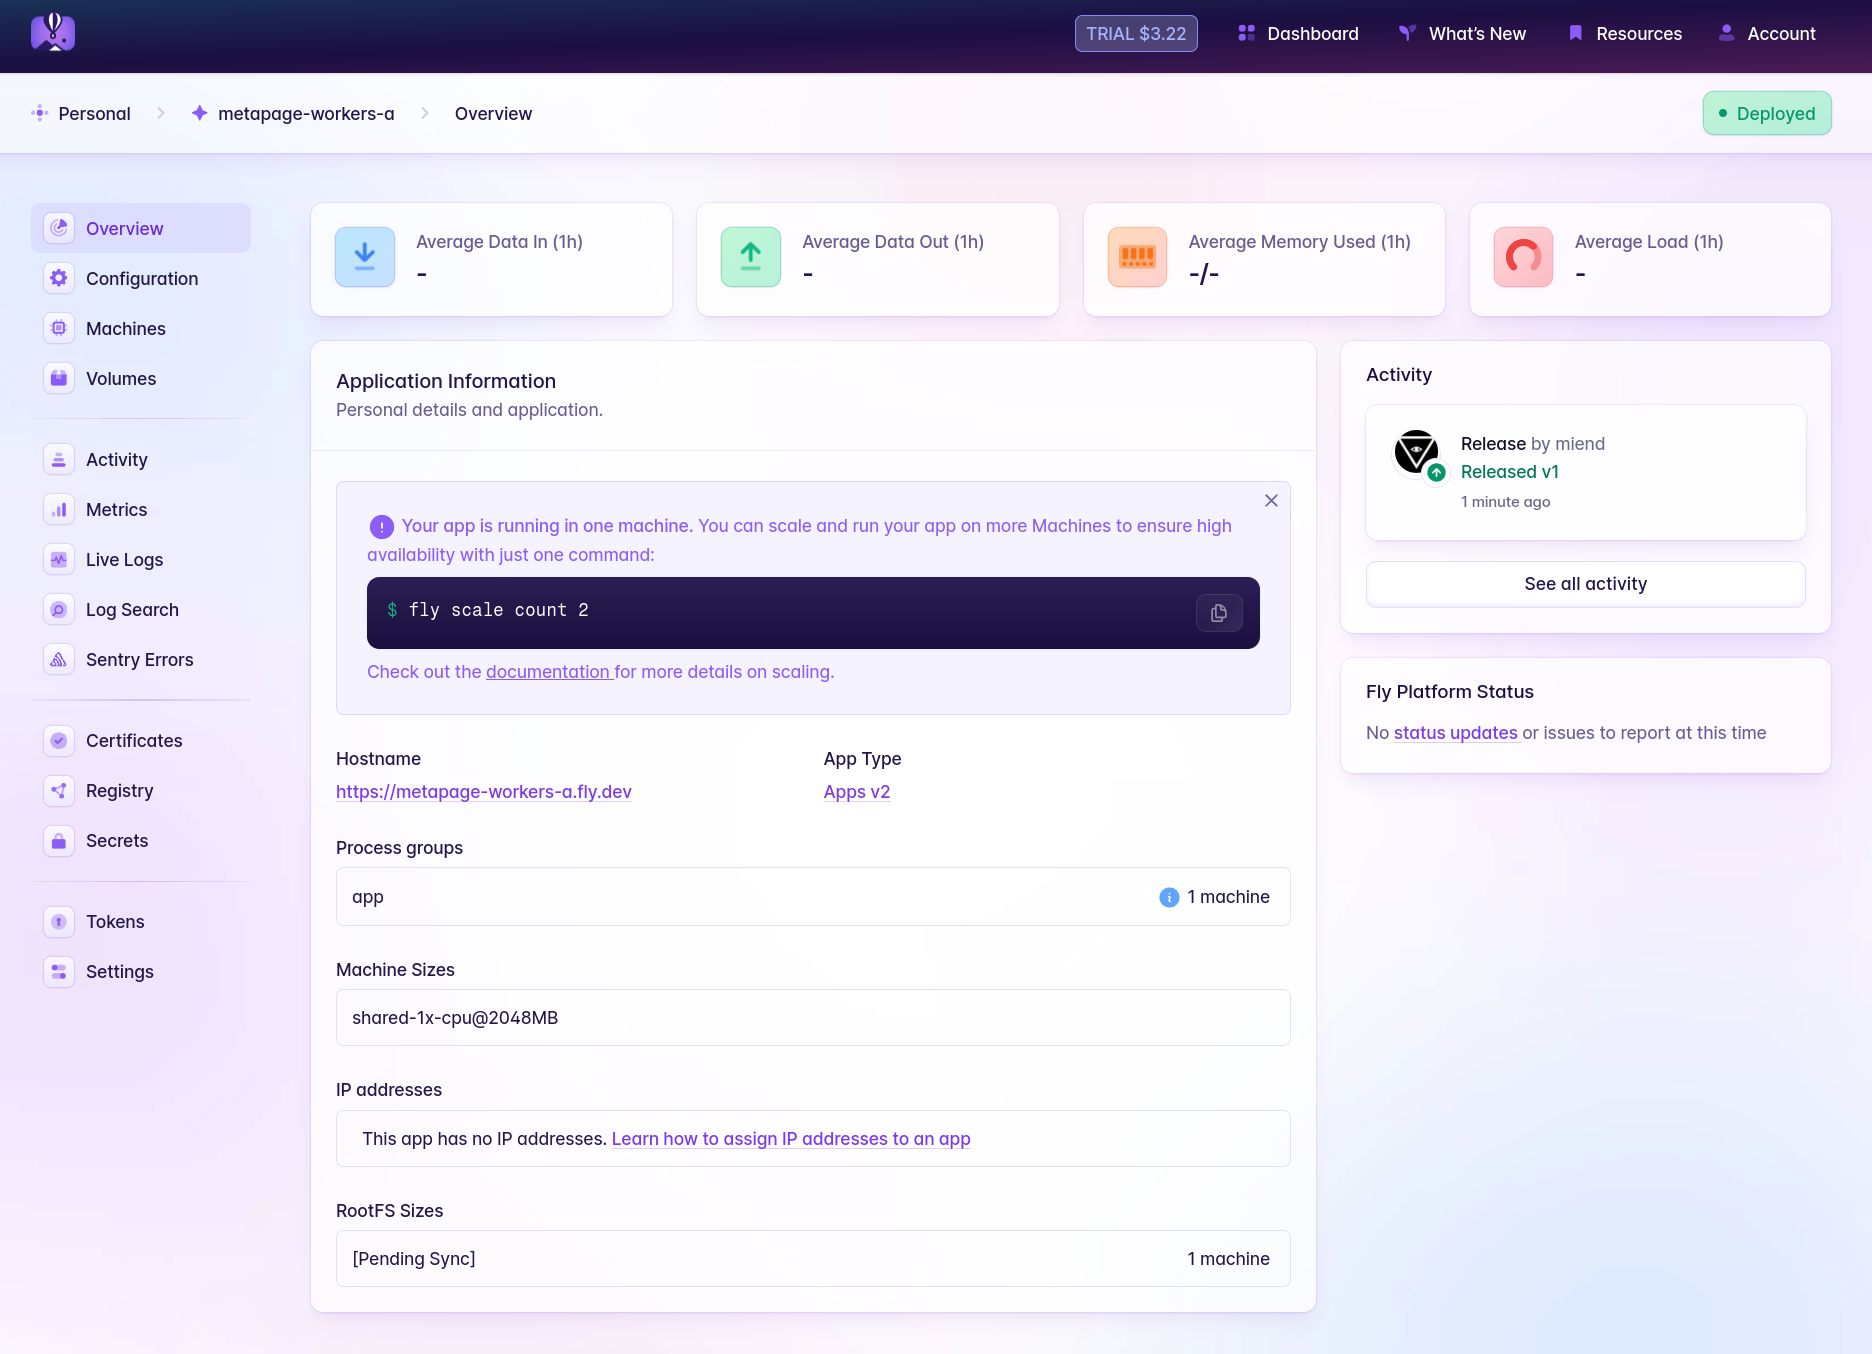Image resolution: width=1872 pixels, height=1354 pixels.
Task: Click the Machines chip icon
Action: (x=59, y=328)
